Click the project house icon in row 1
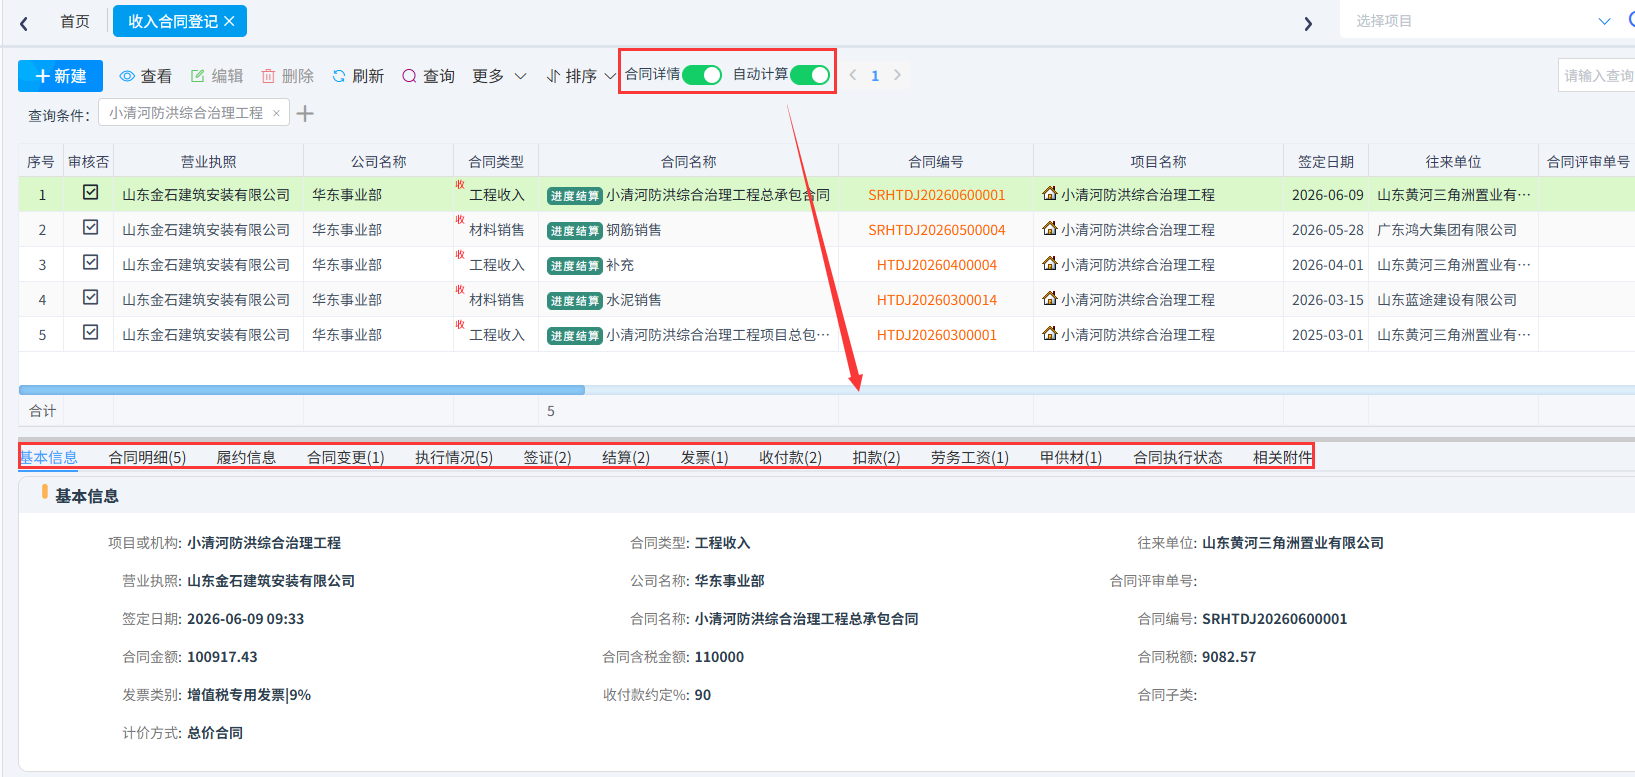This screenshot has height=777, width=1635. tap(1050, 193)
